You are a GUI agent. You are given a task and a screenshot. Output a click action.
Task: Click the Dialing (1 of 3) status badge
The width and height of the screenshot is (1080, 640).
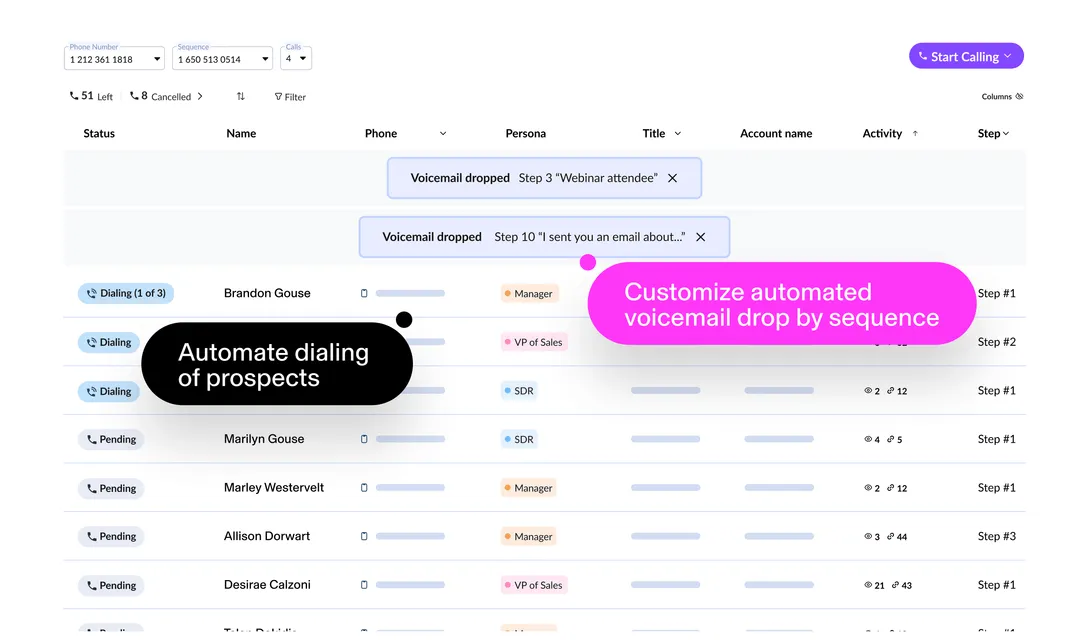coord(126,293)
